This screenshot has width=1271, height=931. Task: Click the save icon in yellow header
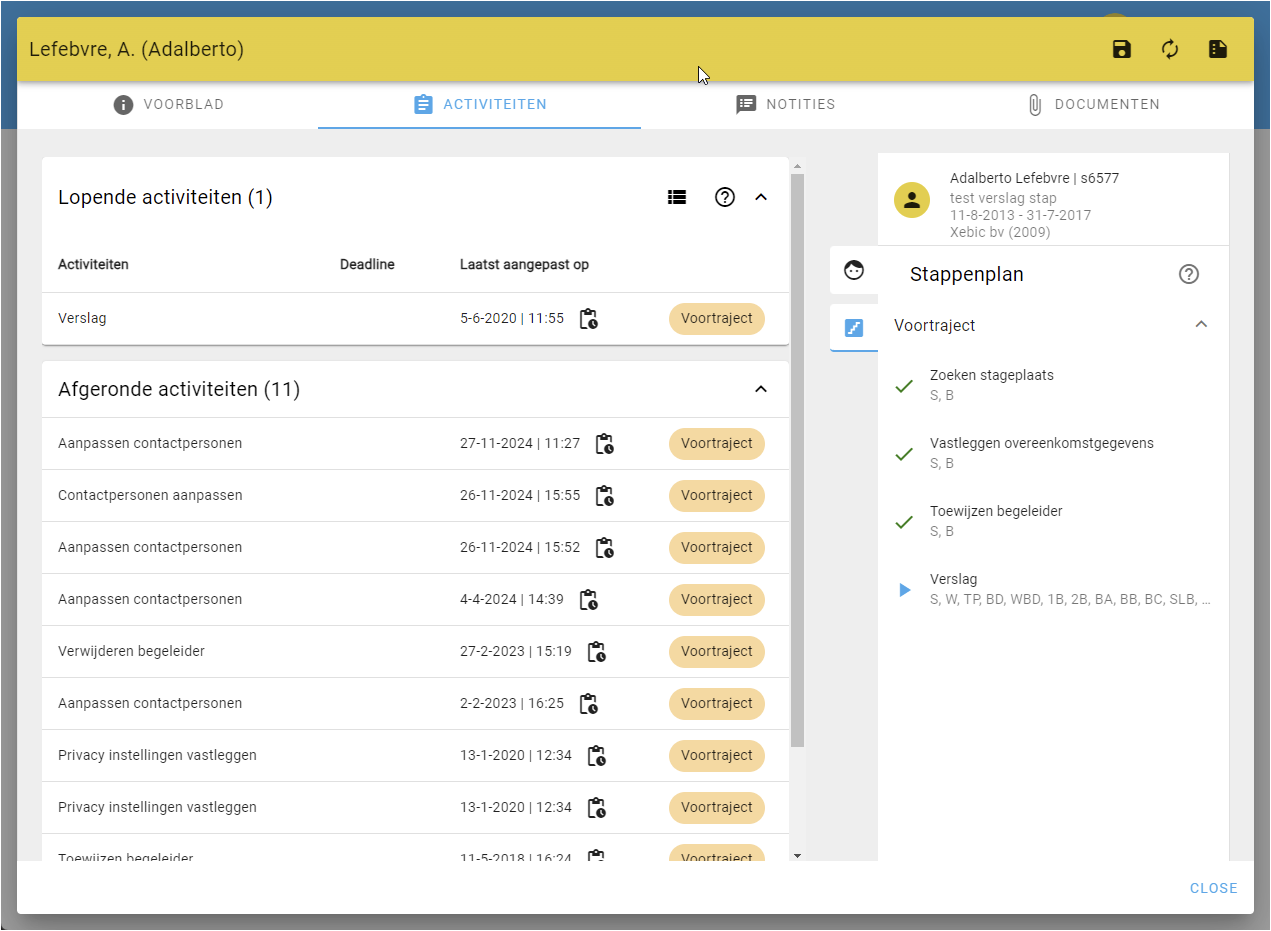click(x=1122, y=49)
